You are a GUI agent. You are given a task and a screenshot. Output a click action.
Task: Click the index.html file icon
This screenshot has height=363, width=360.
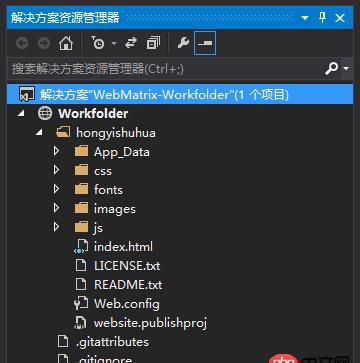pos(81,247)
